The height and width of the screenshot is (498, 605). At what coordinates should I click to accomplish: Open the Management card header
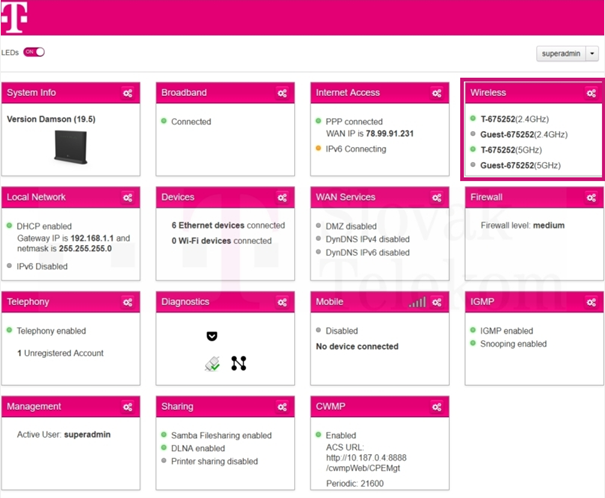pos(71,406)
